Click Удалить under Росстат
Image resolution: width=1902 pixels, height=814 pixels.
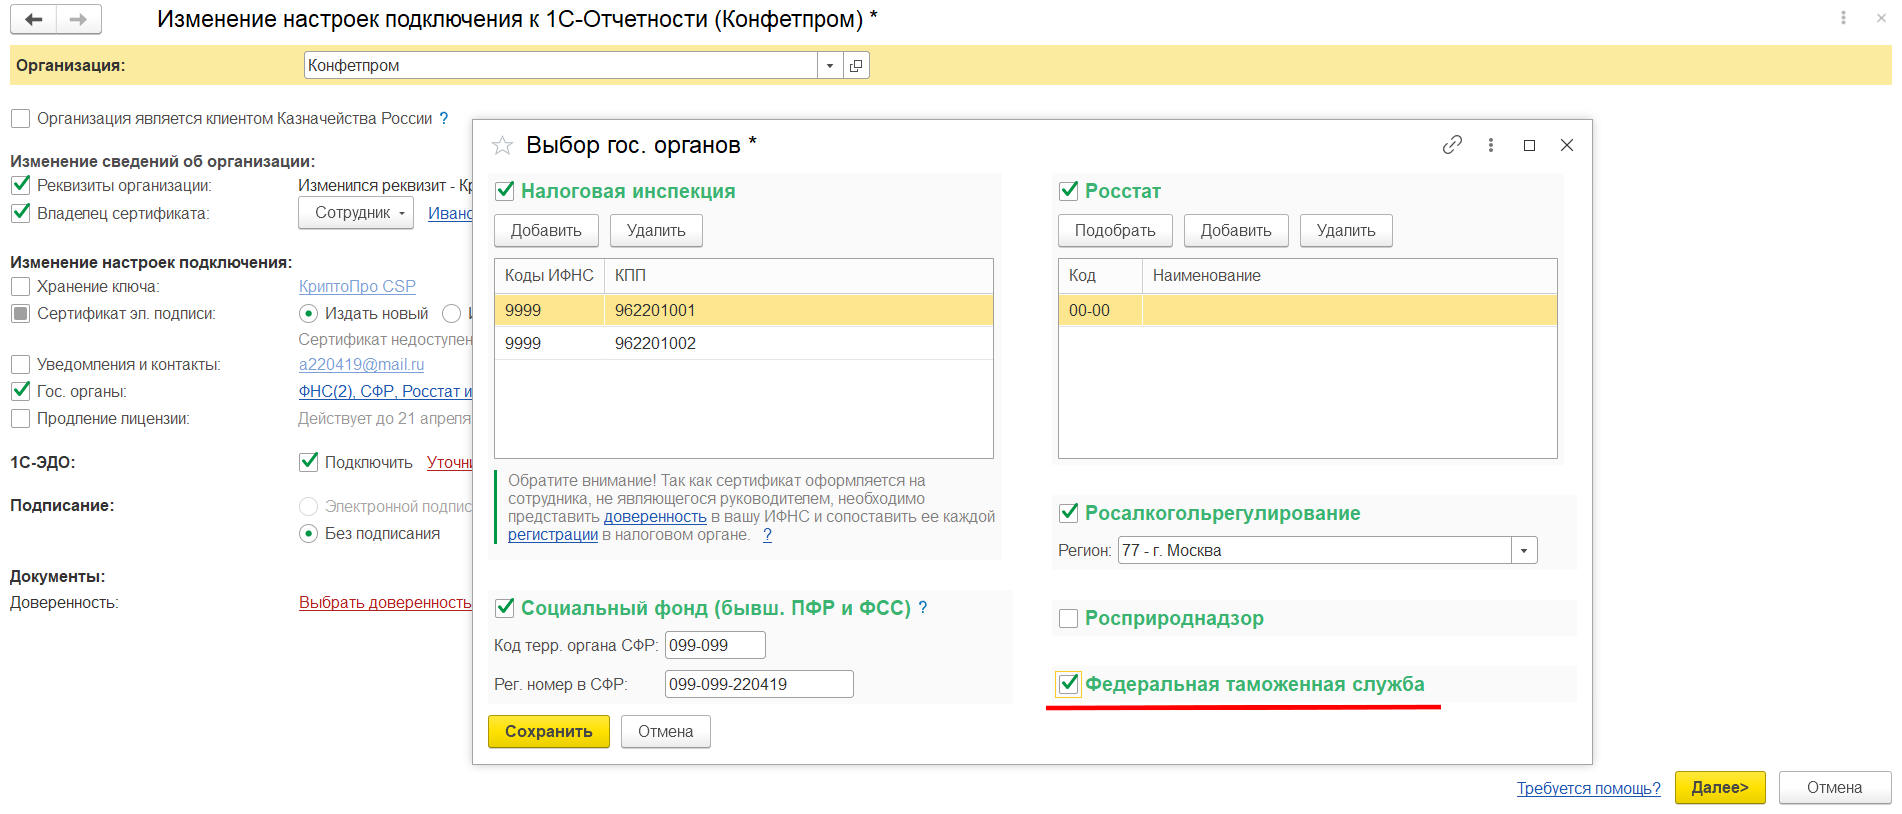[1346, 230]
